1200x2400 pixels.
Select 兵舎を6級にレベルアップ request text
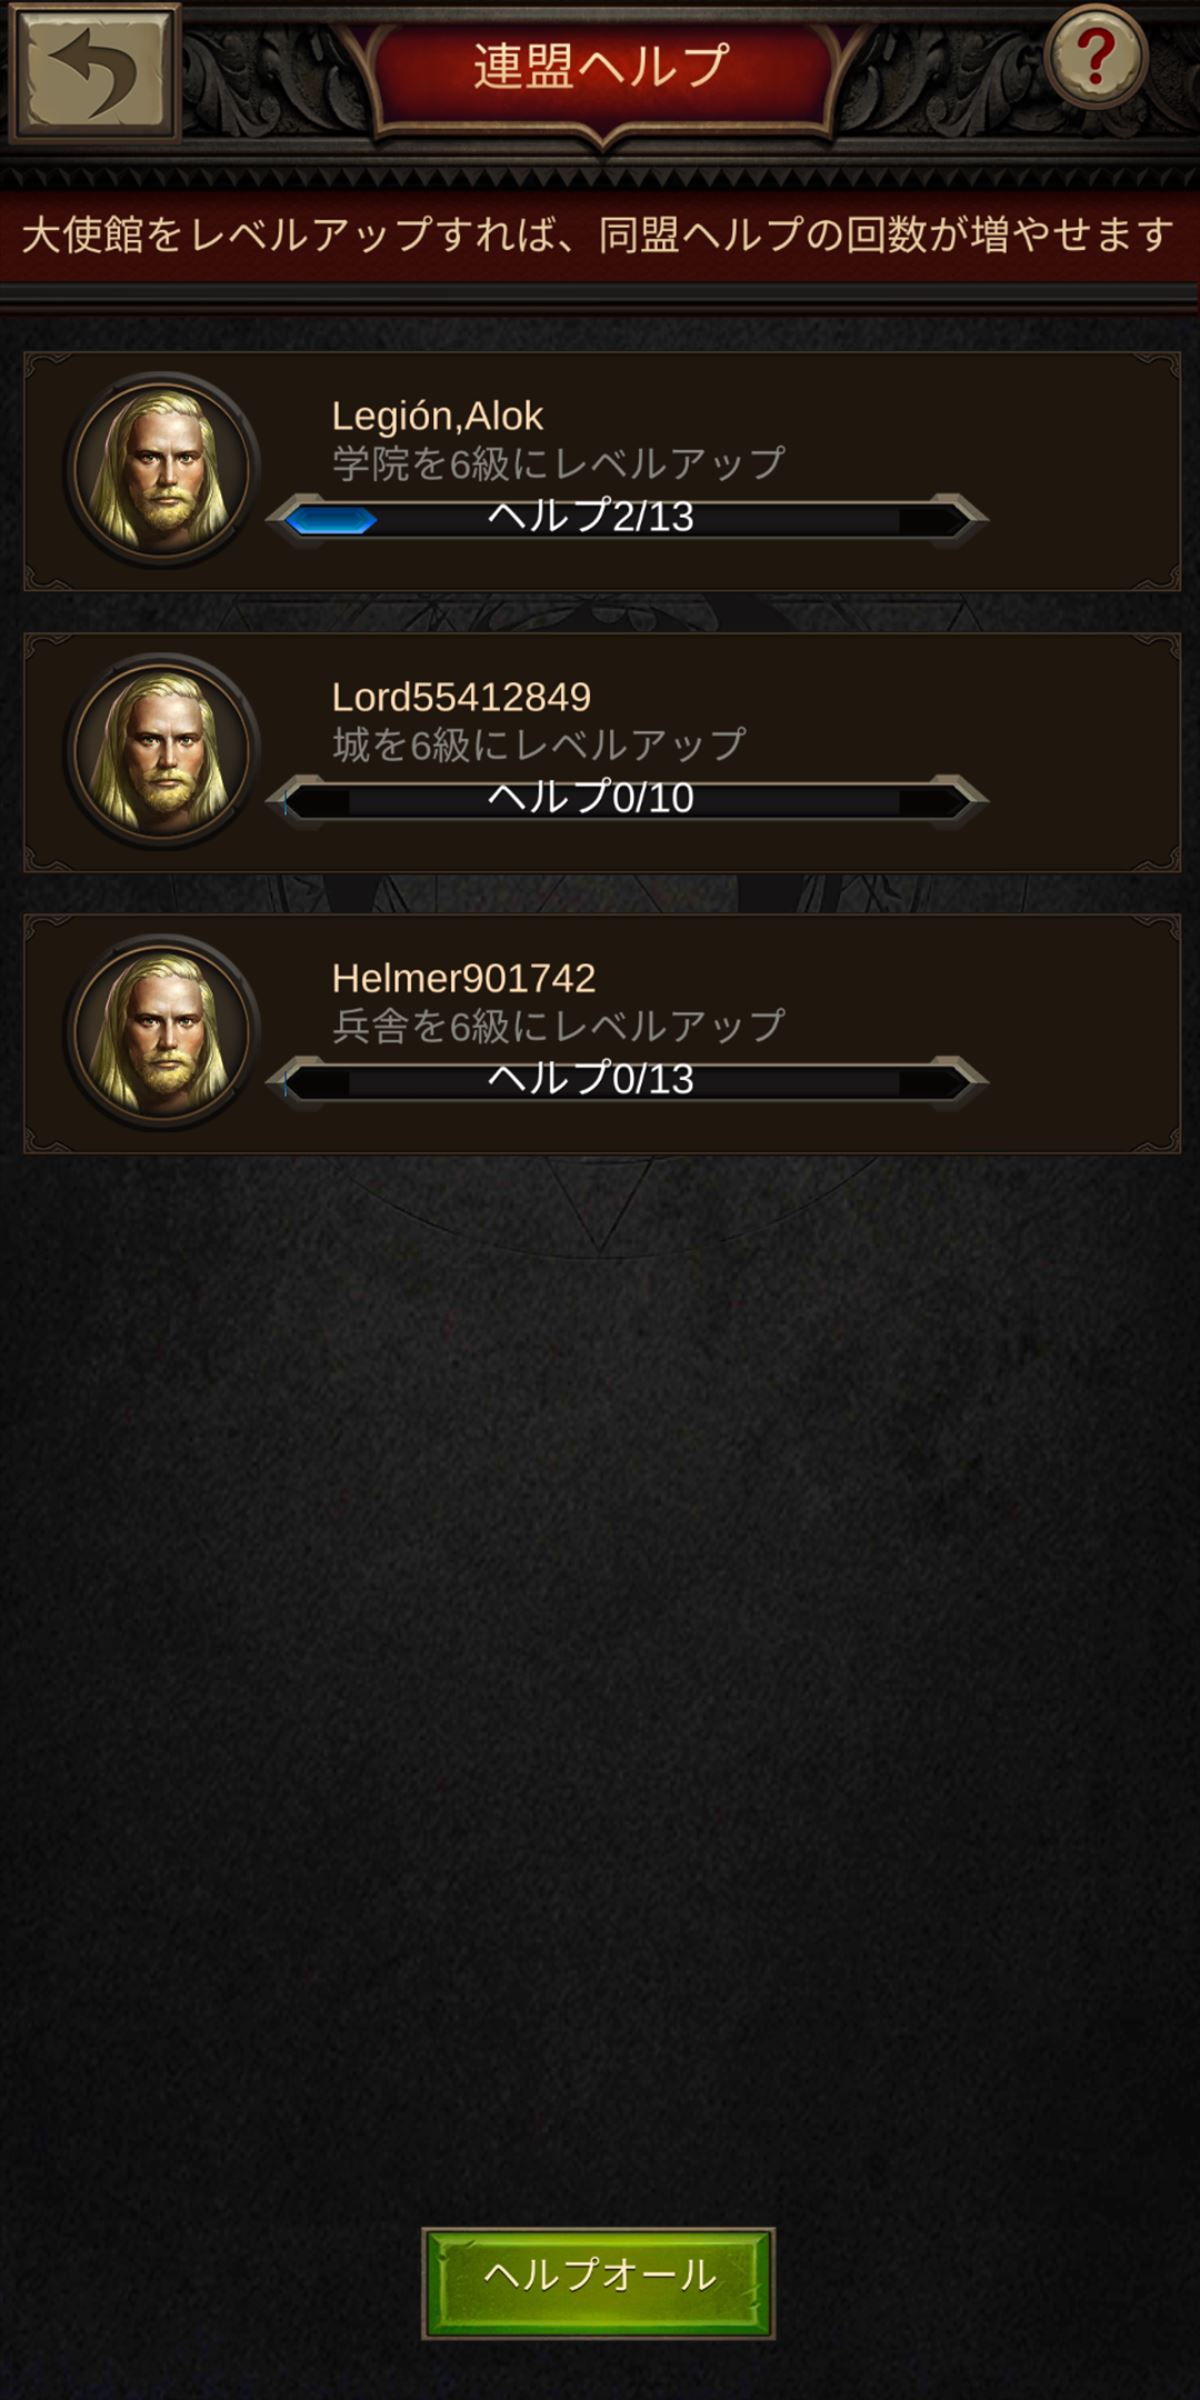[x=559, y=1026]
